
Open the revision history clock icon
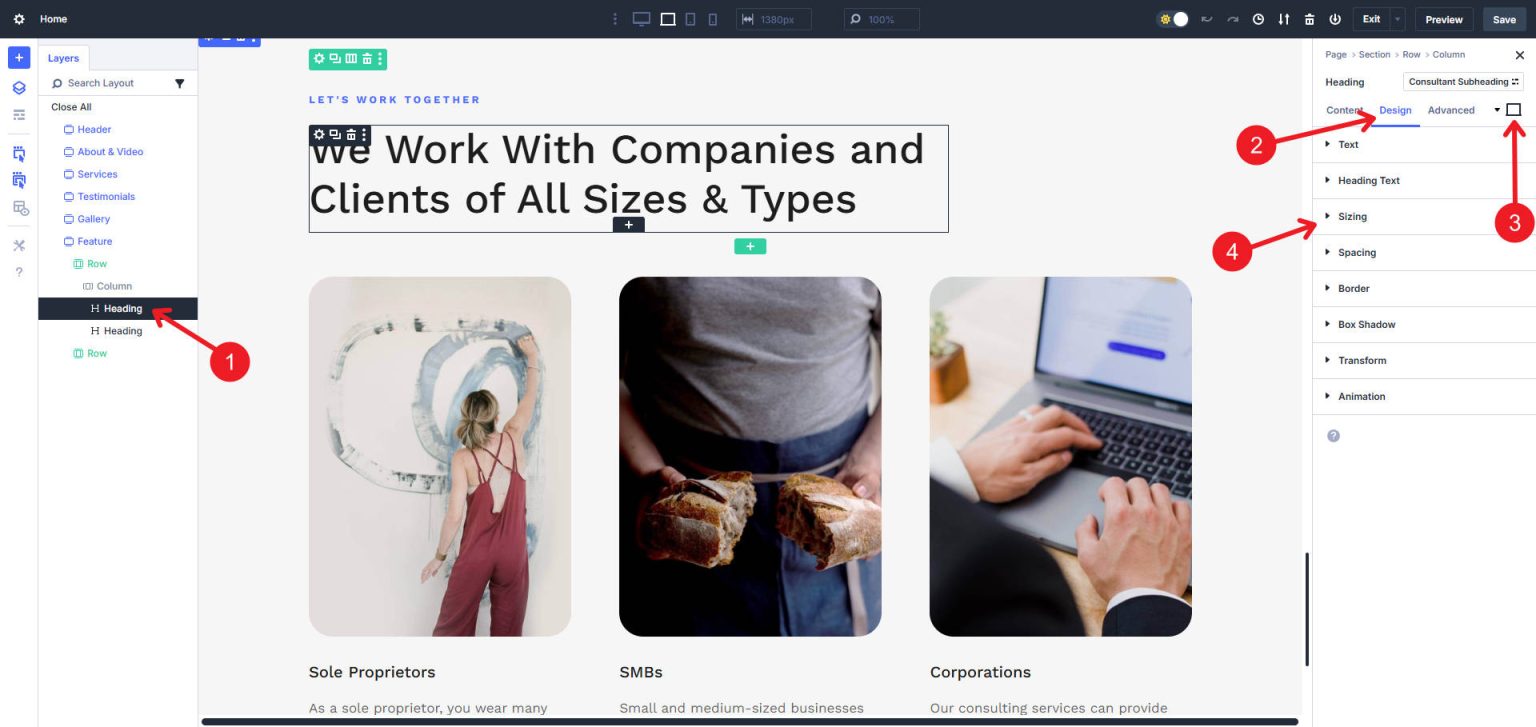(x=1258, y=19)
